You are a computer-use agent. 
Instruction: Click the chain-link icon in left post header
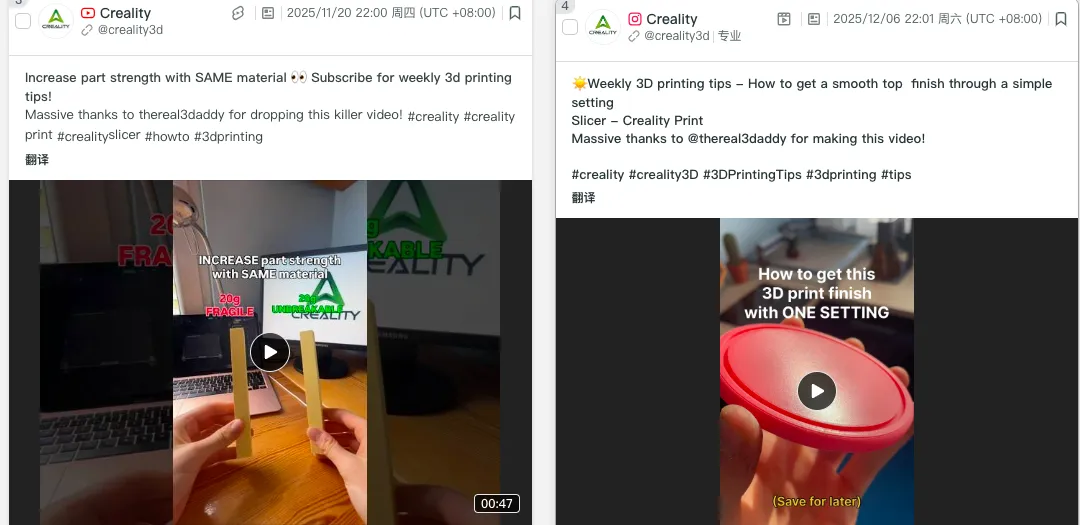click(238, 13)
